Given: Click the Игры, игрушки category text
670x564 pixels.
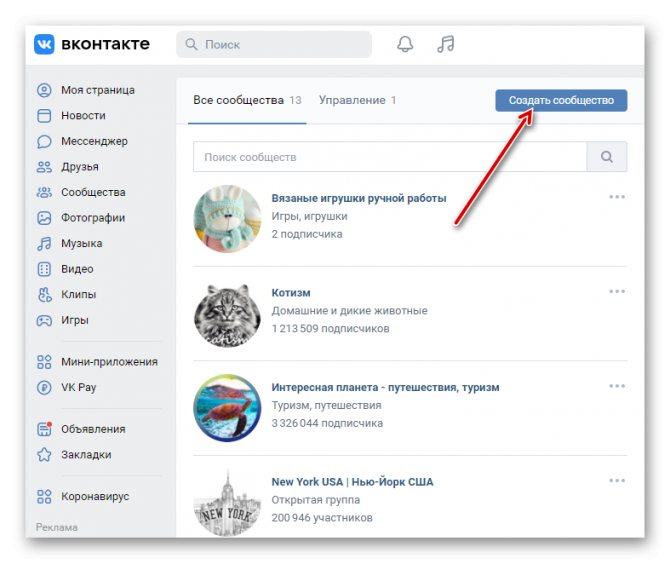Looking at the screenshot, I should point(309,216).
